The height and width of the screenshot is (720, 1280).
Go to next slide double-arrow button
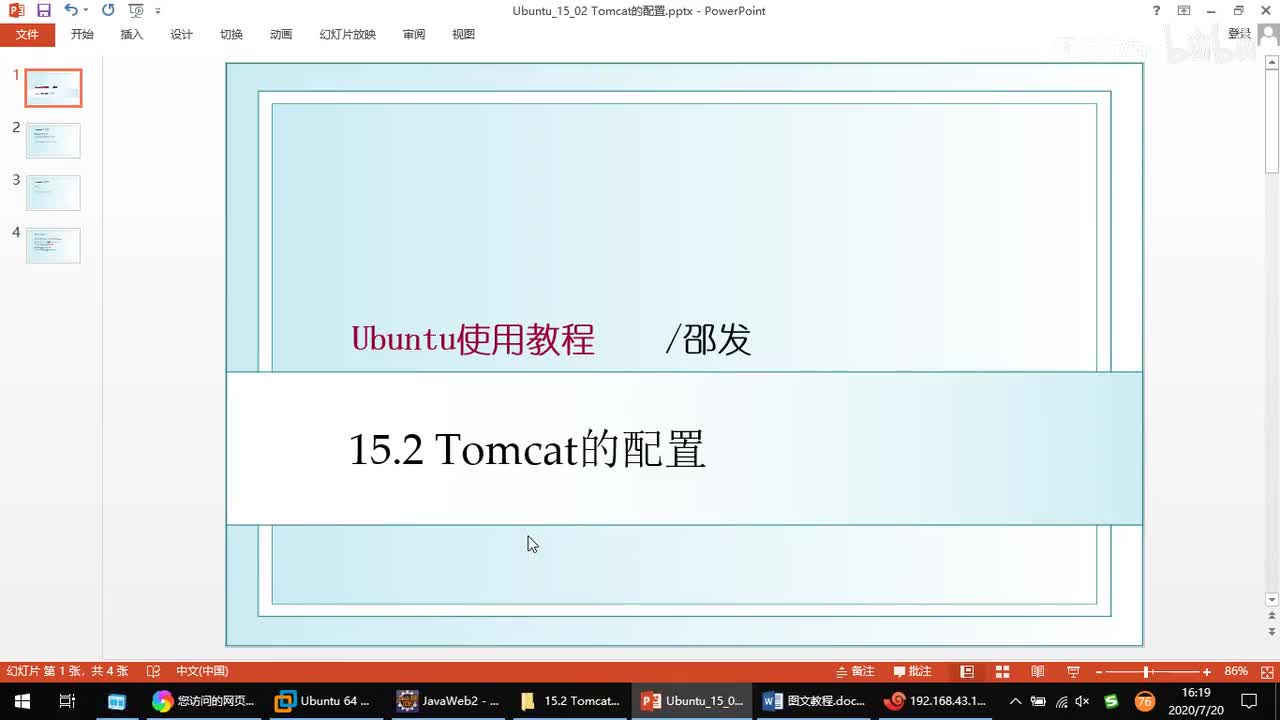tap(1272, 633)
